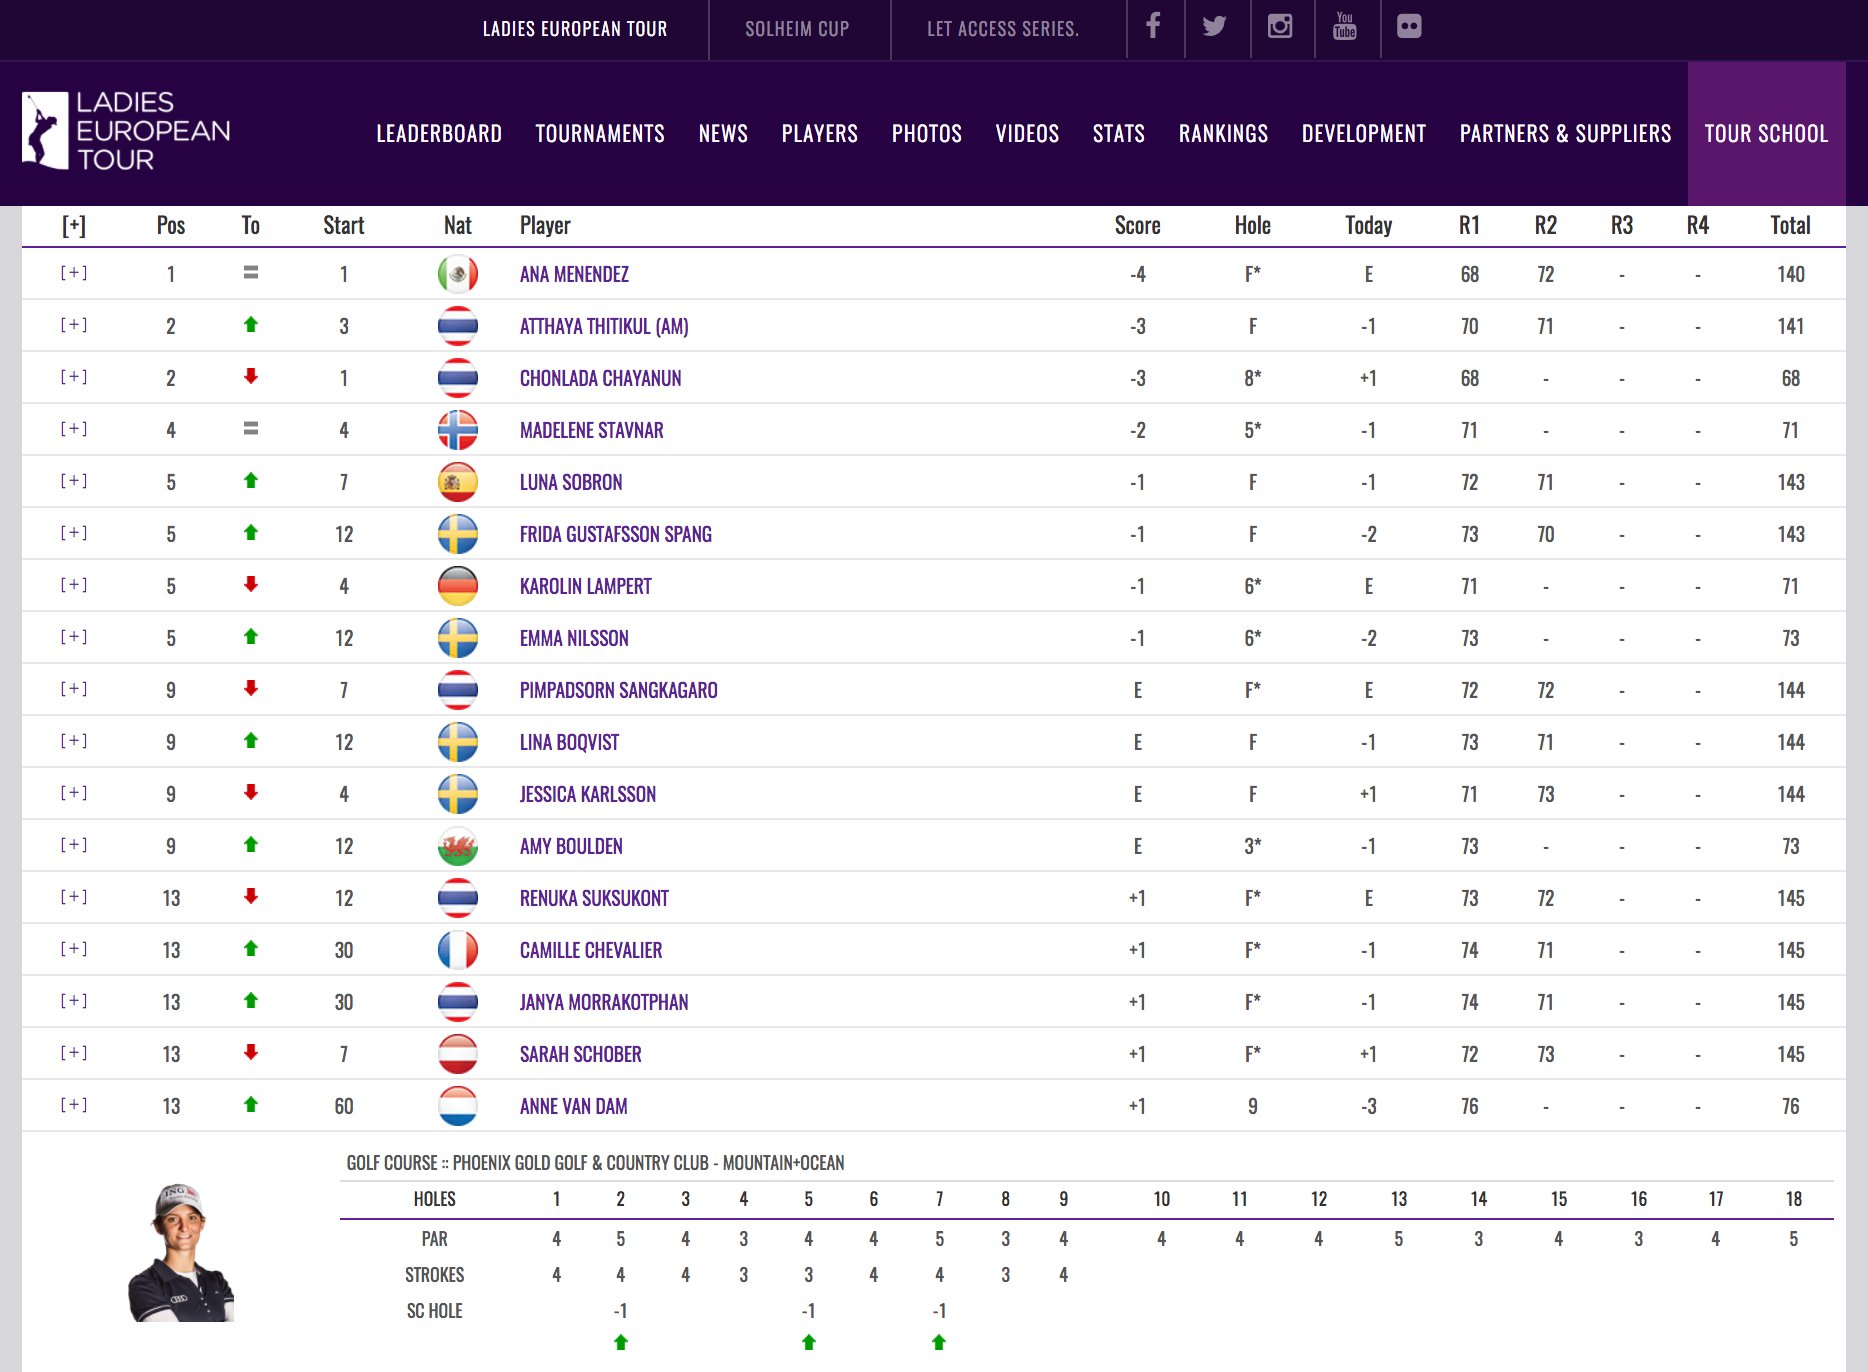1868x1372 pixels.
Task: Expand Jessica Karlsson scorecard row
Action: (74, 793)
